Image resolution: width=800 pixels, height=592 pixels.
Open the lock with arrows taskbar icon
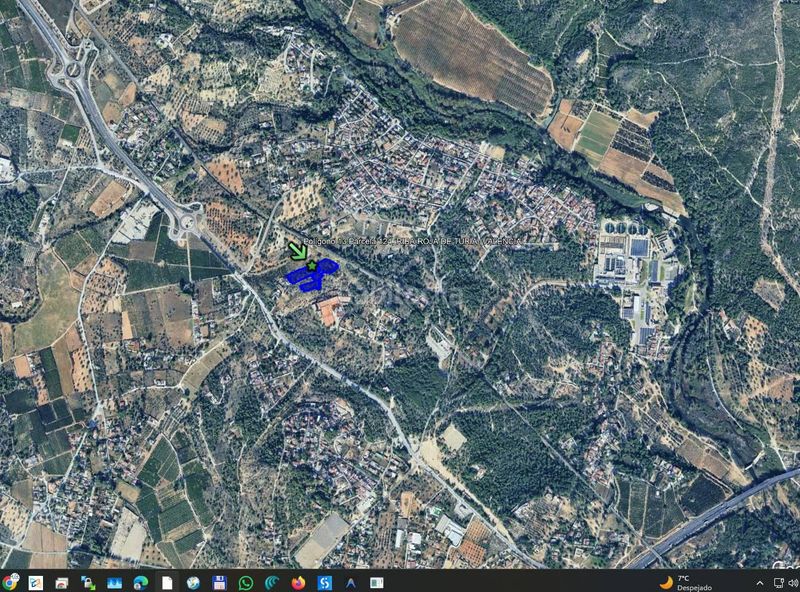tap(88, 582)
